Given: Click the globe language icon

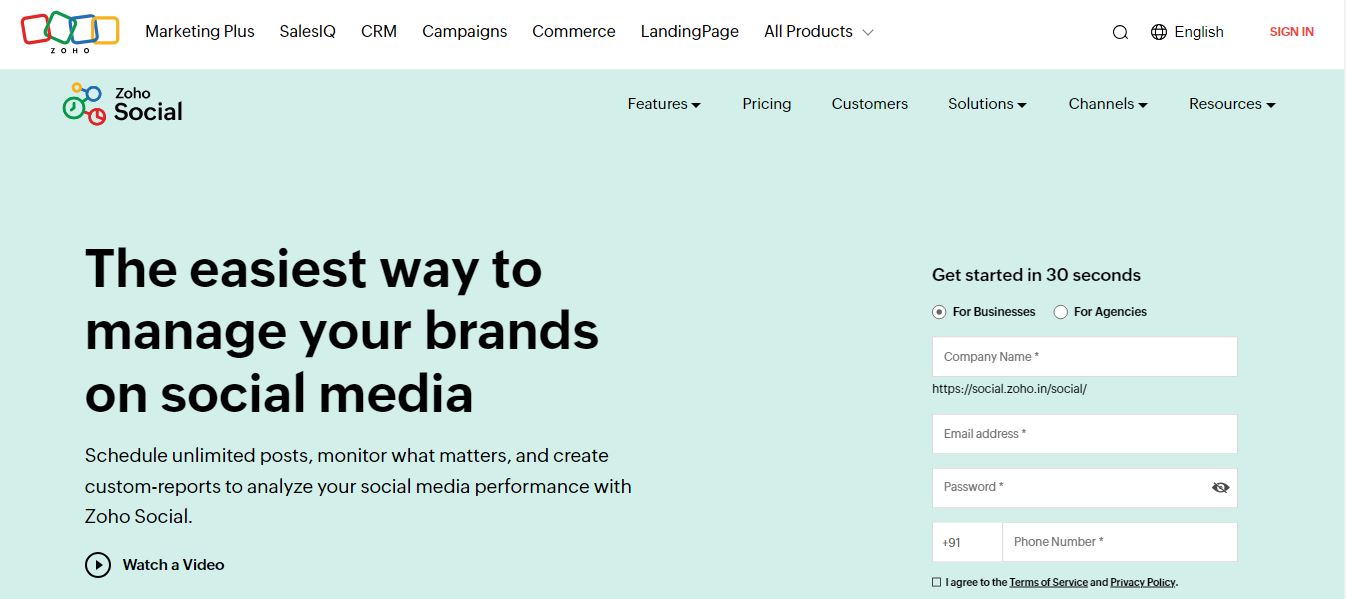Looking at the screenshot, I should click(1159, 32).
